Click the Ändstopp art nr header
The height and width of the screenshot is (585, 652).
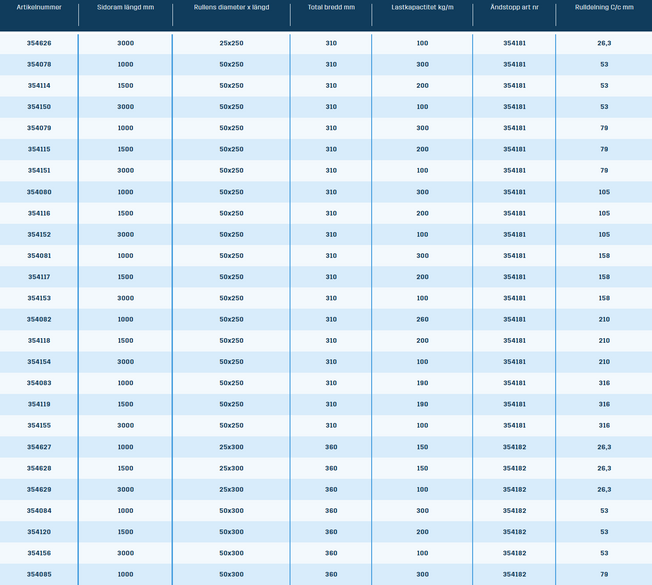(x=514, y=7)
